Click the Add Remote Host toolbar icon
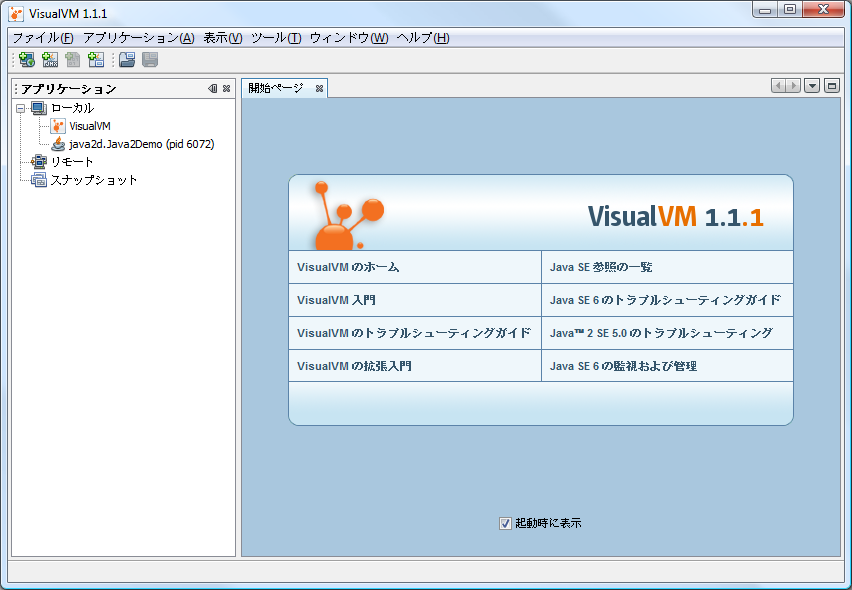The height and width of the screenshot is (590, 852). click(26, 60)
